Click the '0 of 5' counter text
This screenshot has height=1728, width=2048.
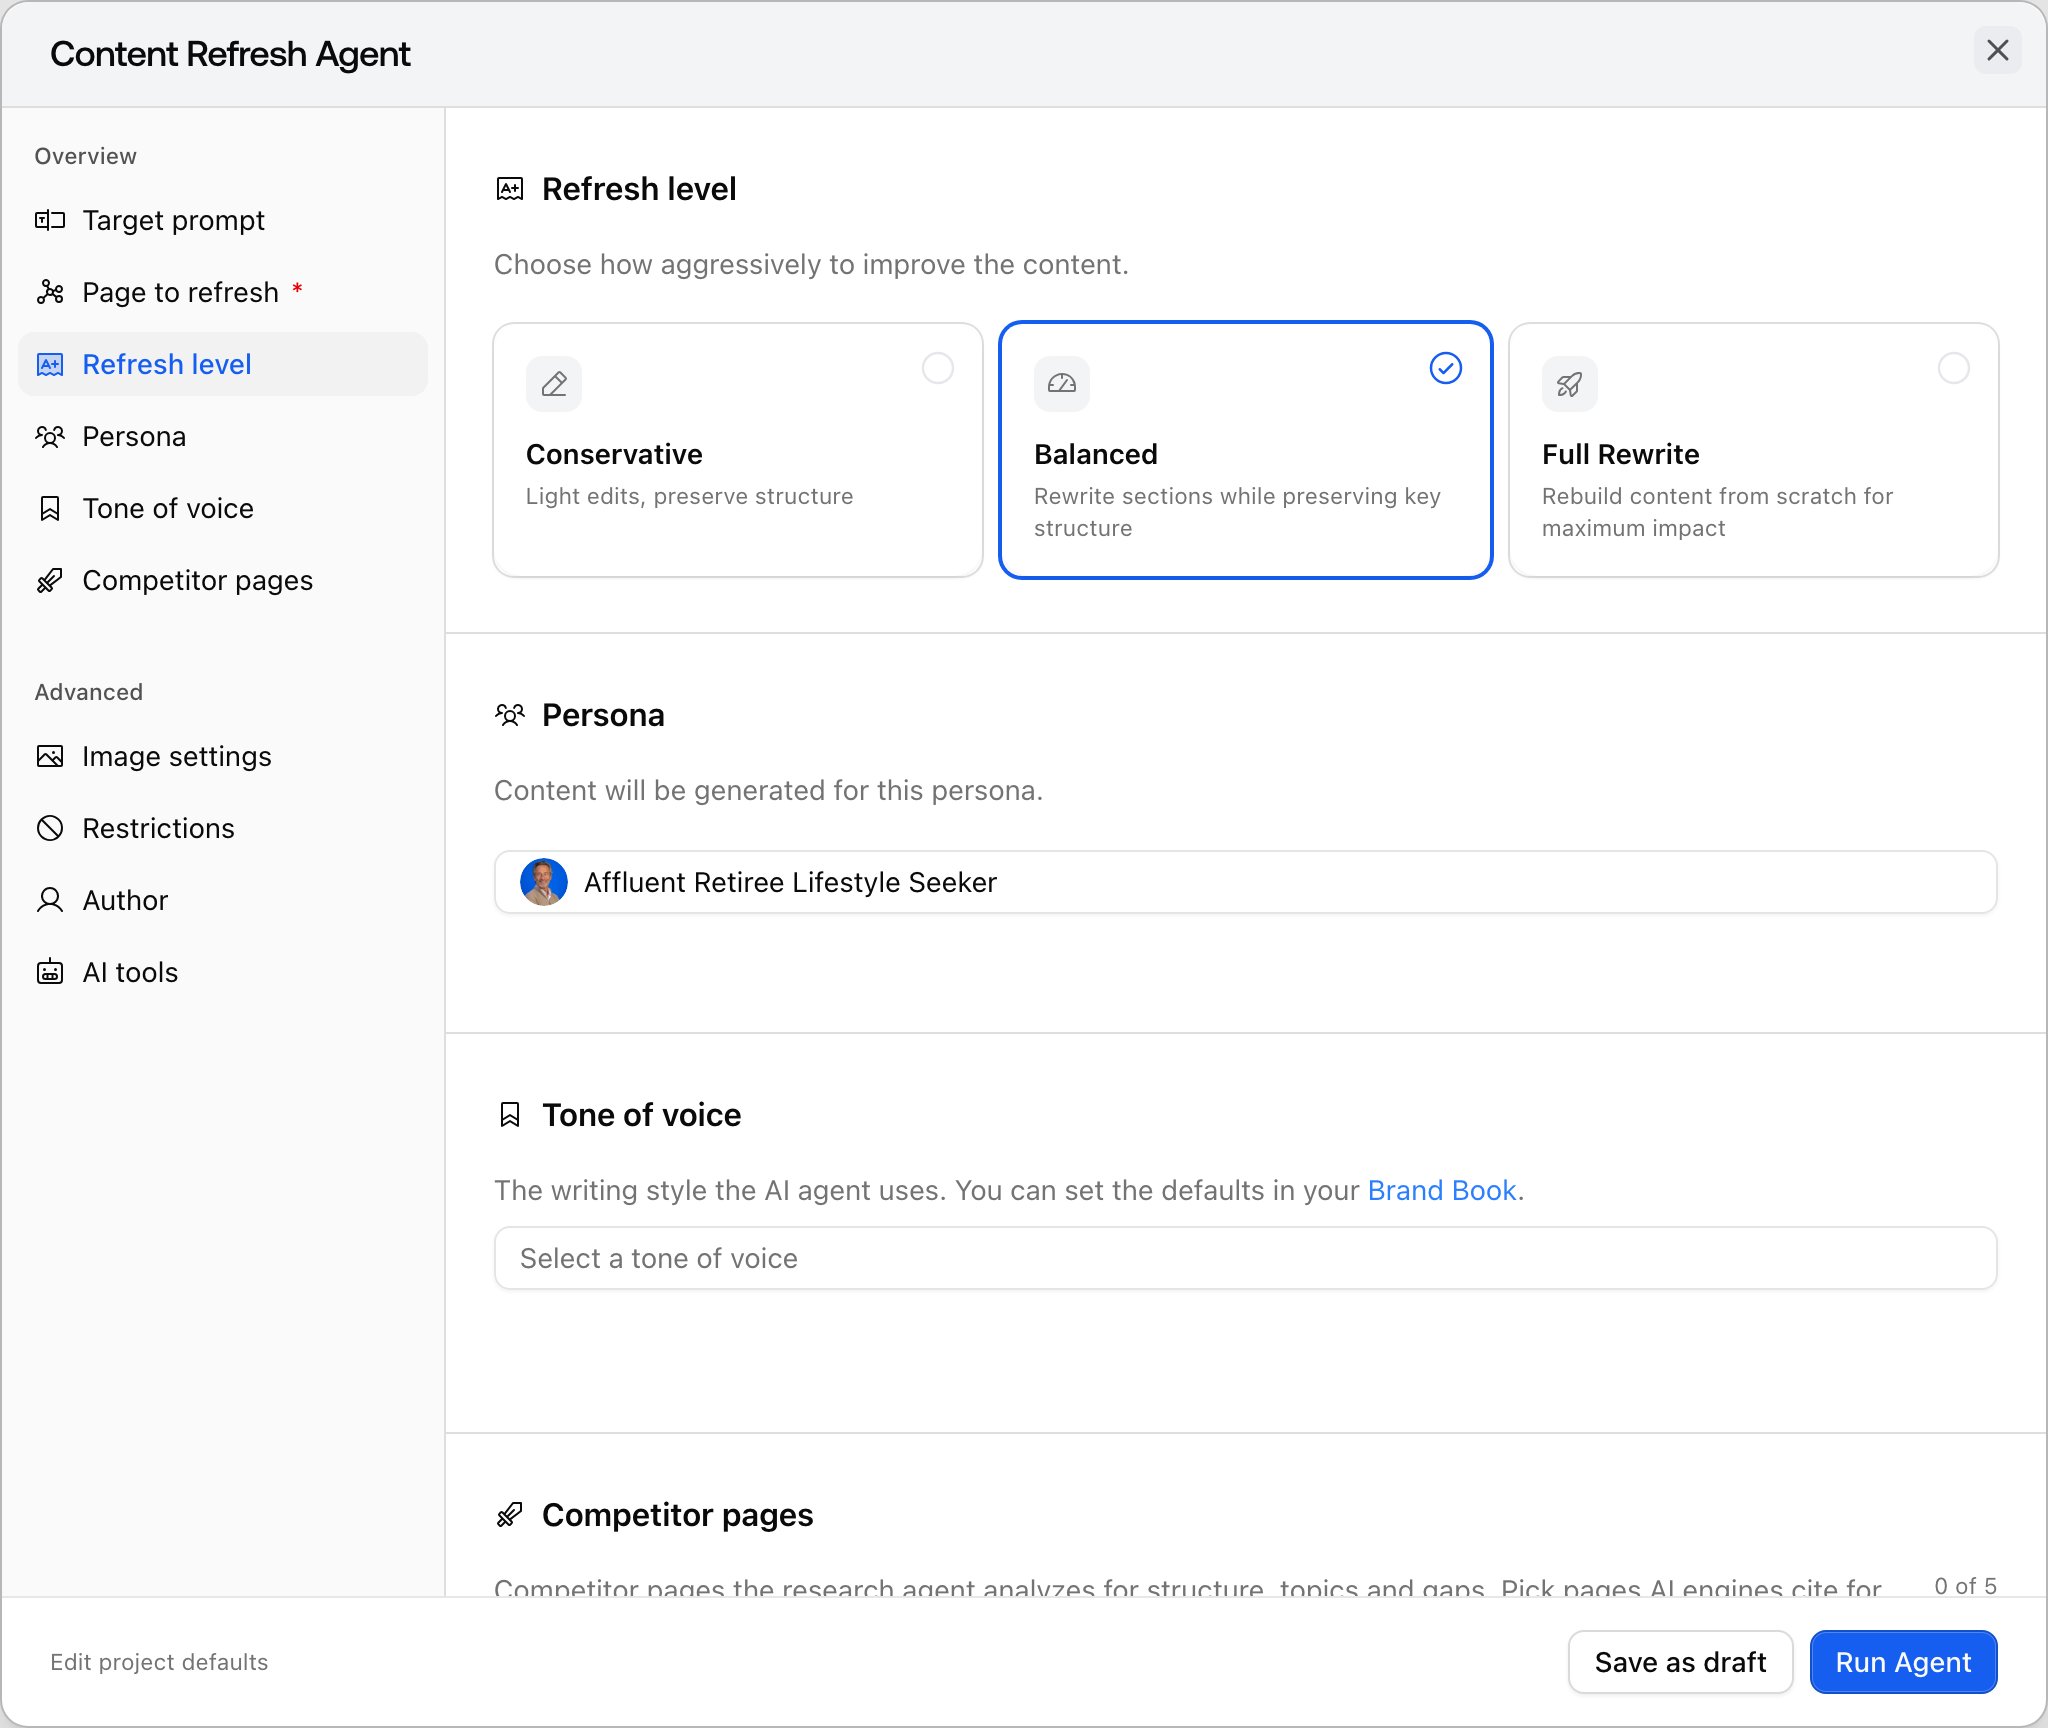1965,1585
